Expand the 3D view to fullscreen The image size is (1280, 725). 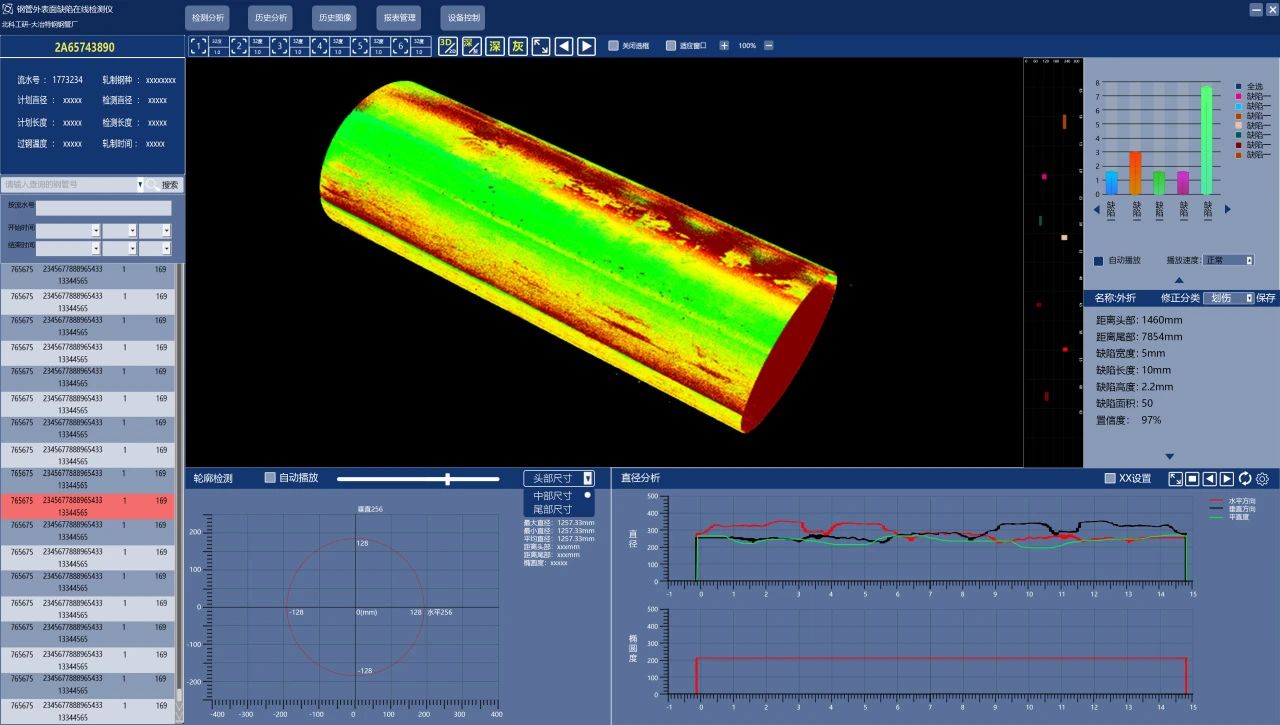point(540,46)
